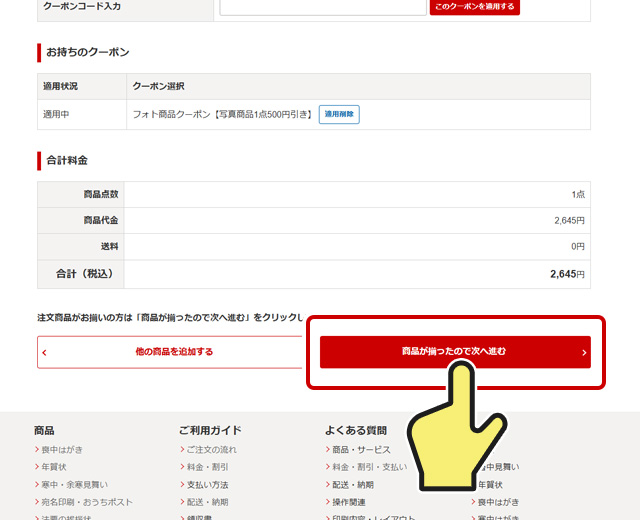Open the 配送・納期 link under ご利用ガイド
640x520 pixels.
(207, 502)
